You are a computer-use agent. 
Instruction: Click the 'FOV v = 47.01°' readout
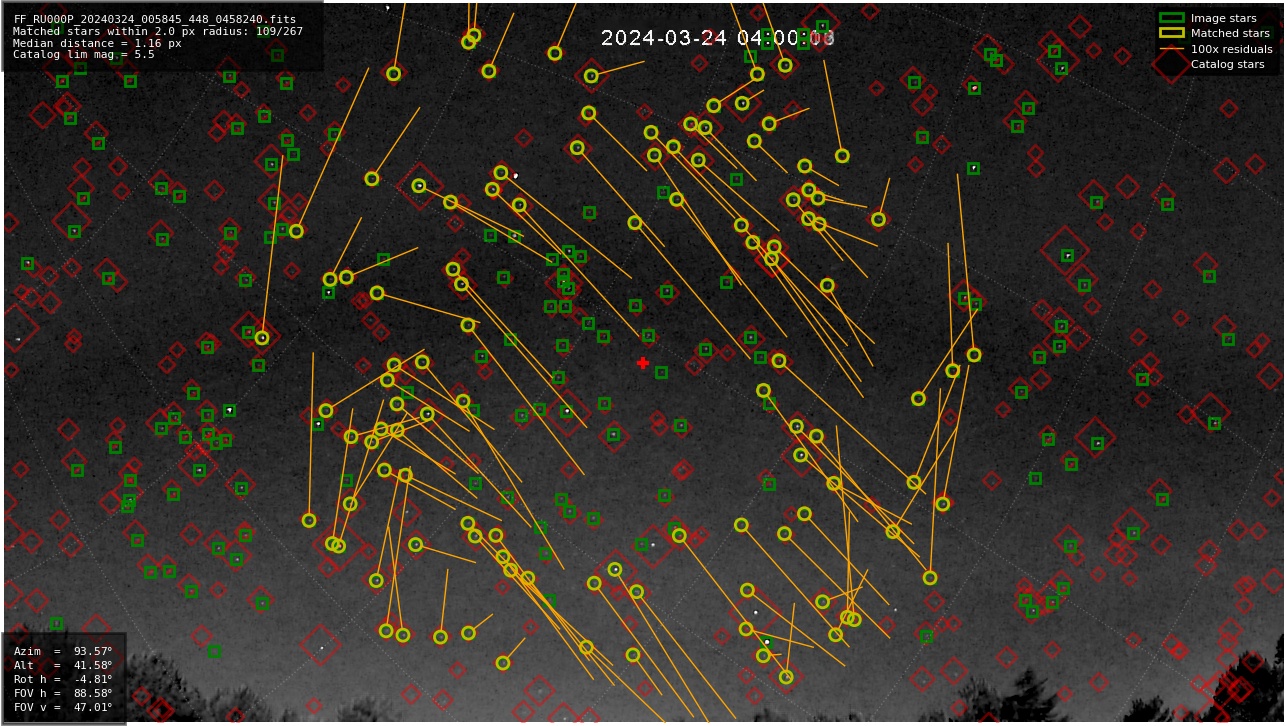pos(63,707)
